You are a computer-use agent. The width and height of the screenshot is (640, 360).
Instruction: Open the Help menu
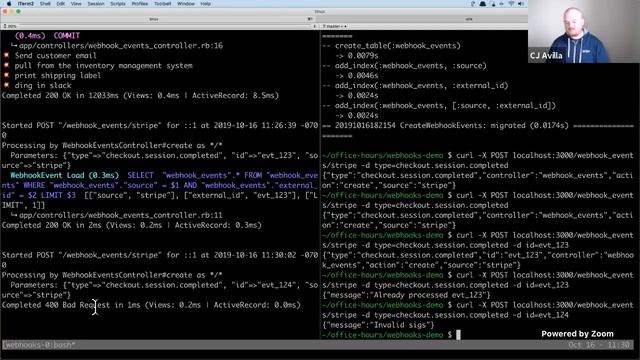[x=206, y=4]
